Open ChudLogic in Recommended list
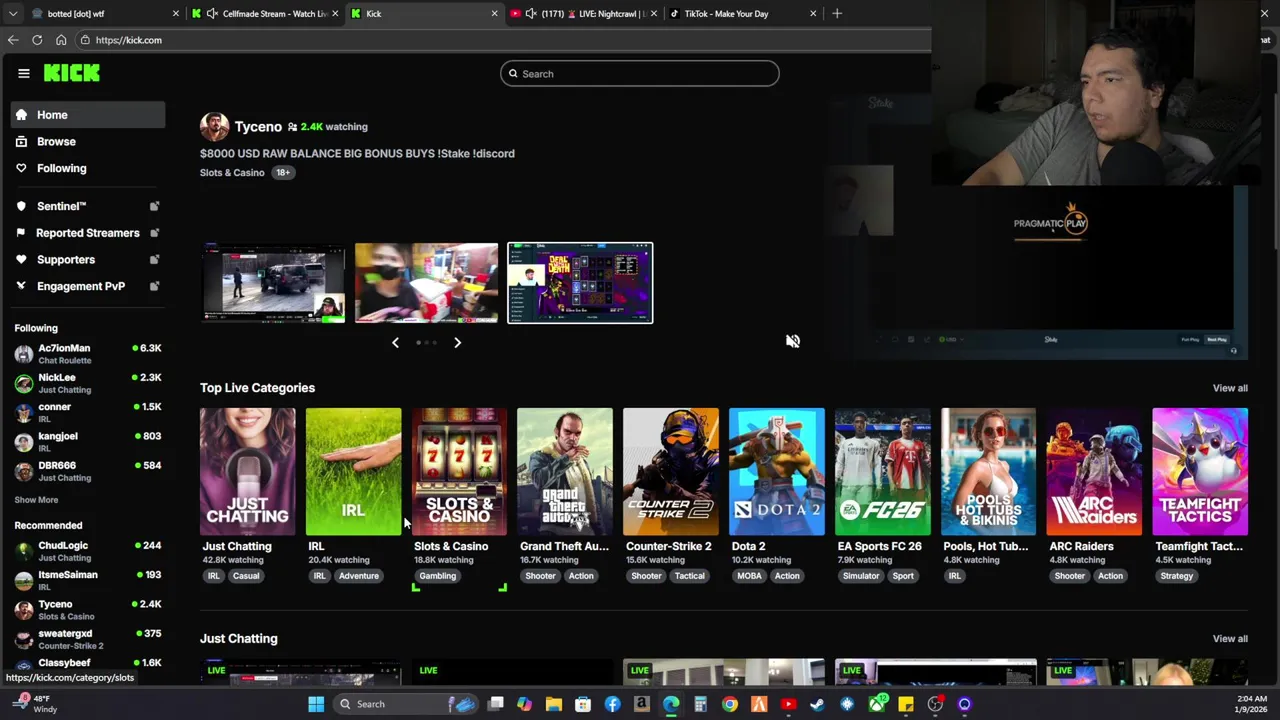1280x720 pixels. point(88,551)
